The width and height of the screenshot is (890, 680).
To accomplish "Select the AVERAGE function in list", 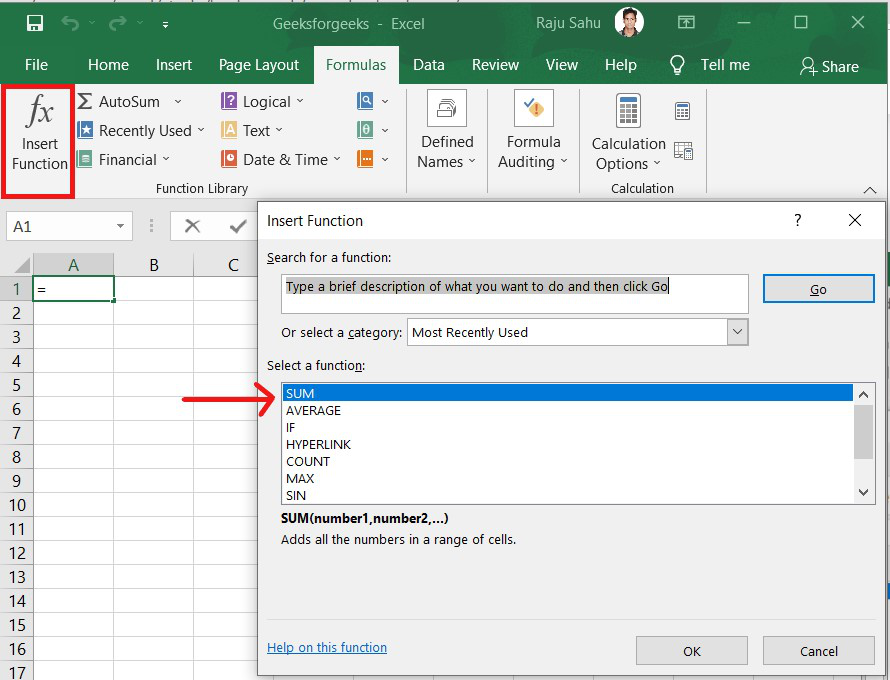I will click(x=568, y=410).
